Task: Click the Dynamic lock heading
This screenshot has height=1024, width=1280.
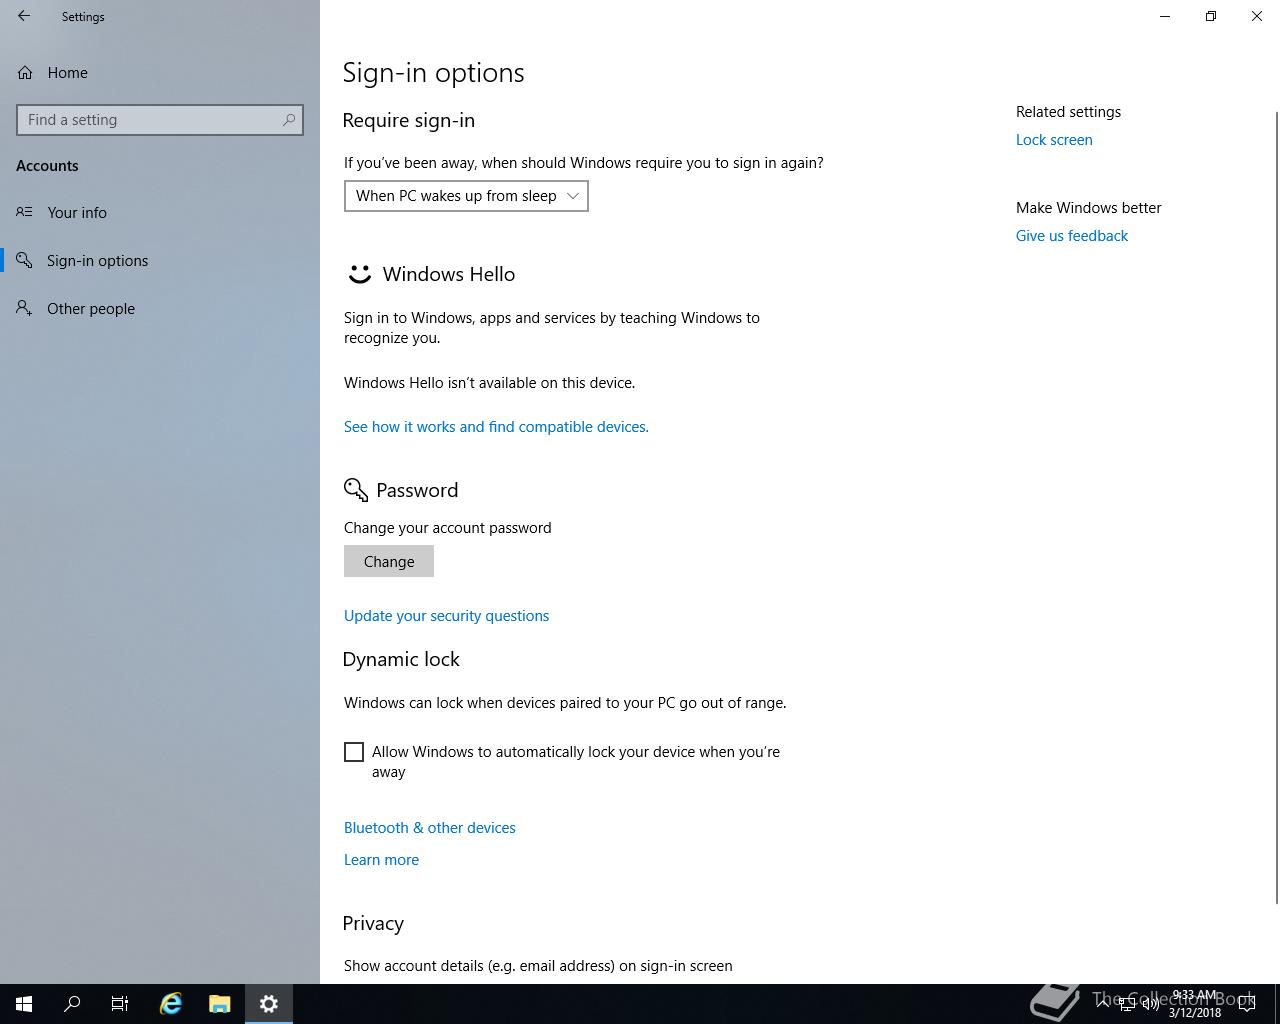Action: (x=401, y=659)
